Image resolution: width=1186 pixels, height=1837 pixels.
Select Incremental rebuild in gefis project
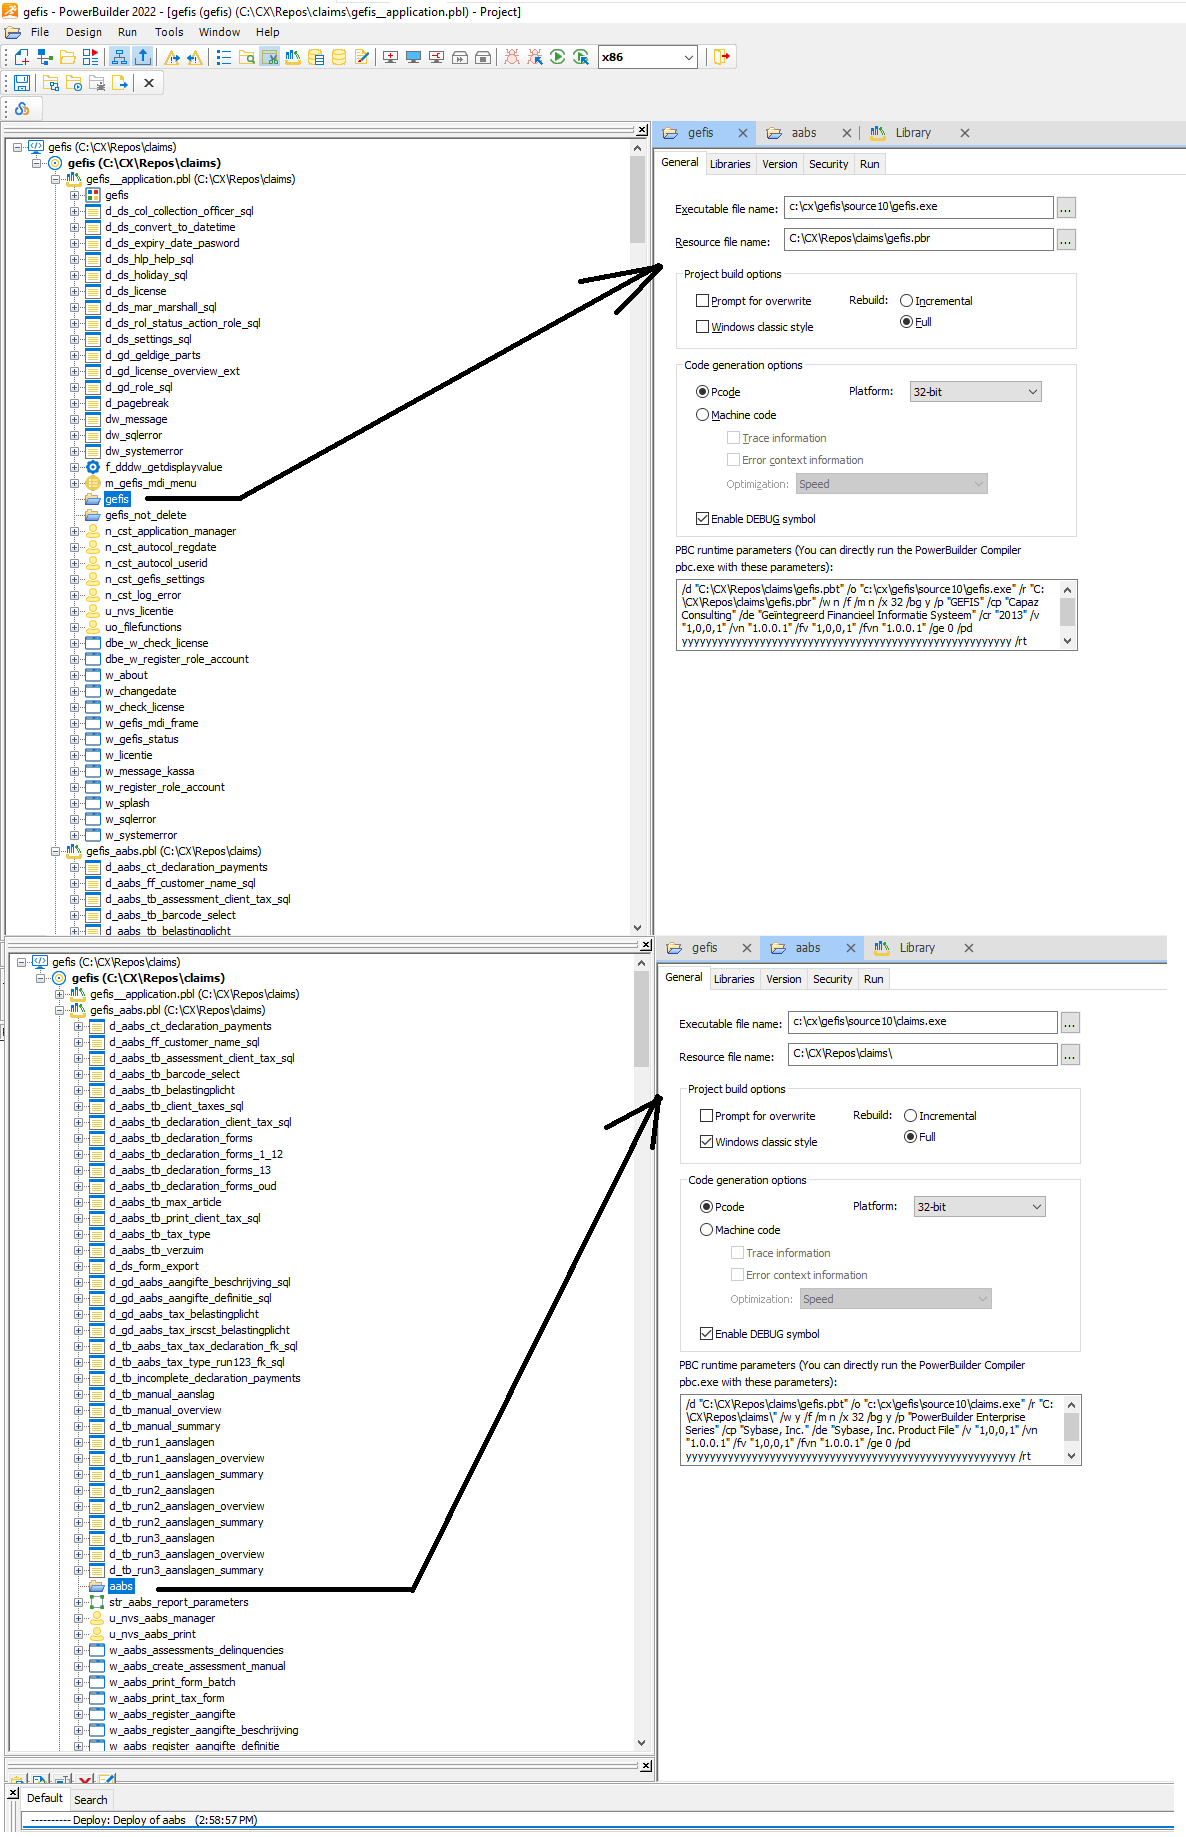tap(906, 301)
